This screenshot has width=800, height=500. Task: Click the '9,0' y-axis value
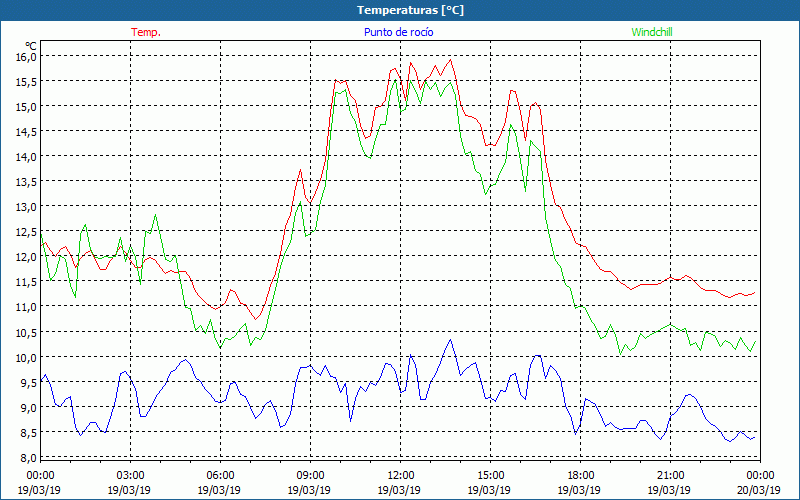point(29,408)
